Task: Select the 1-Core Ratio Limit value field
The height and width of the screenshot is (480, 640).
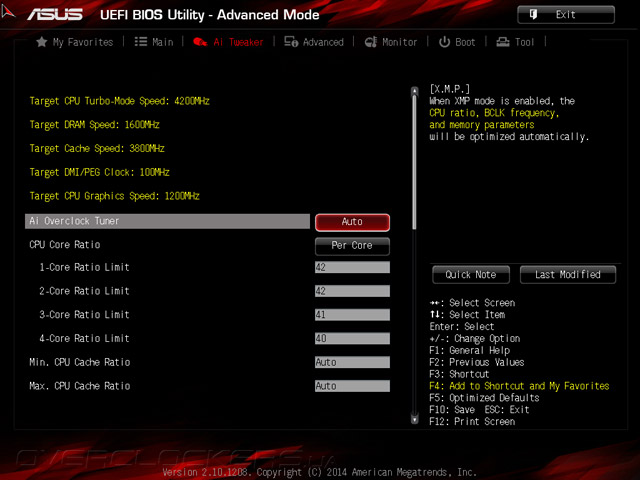Action: [x=352, y=267]
